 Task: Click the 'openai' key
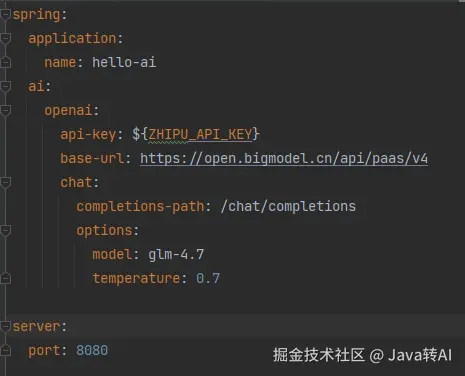[x=68, y=111]
